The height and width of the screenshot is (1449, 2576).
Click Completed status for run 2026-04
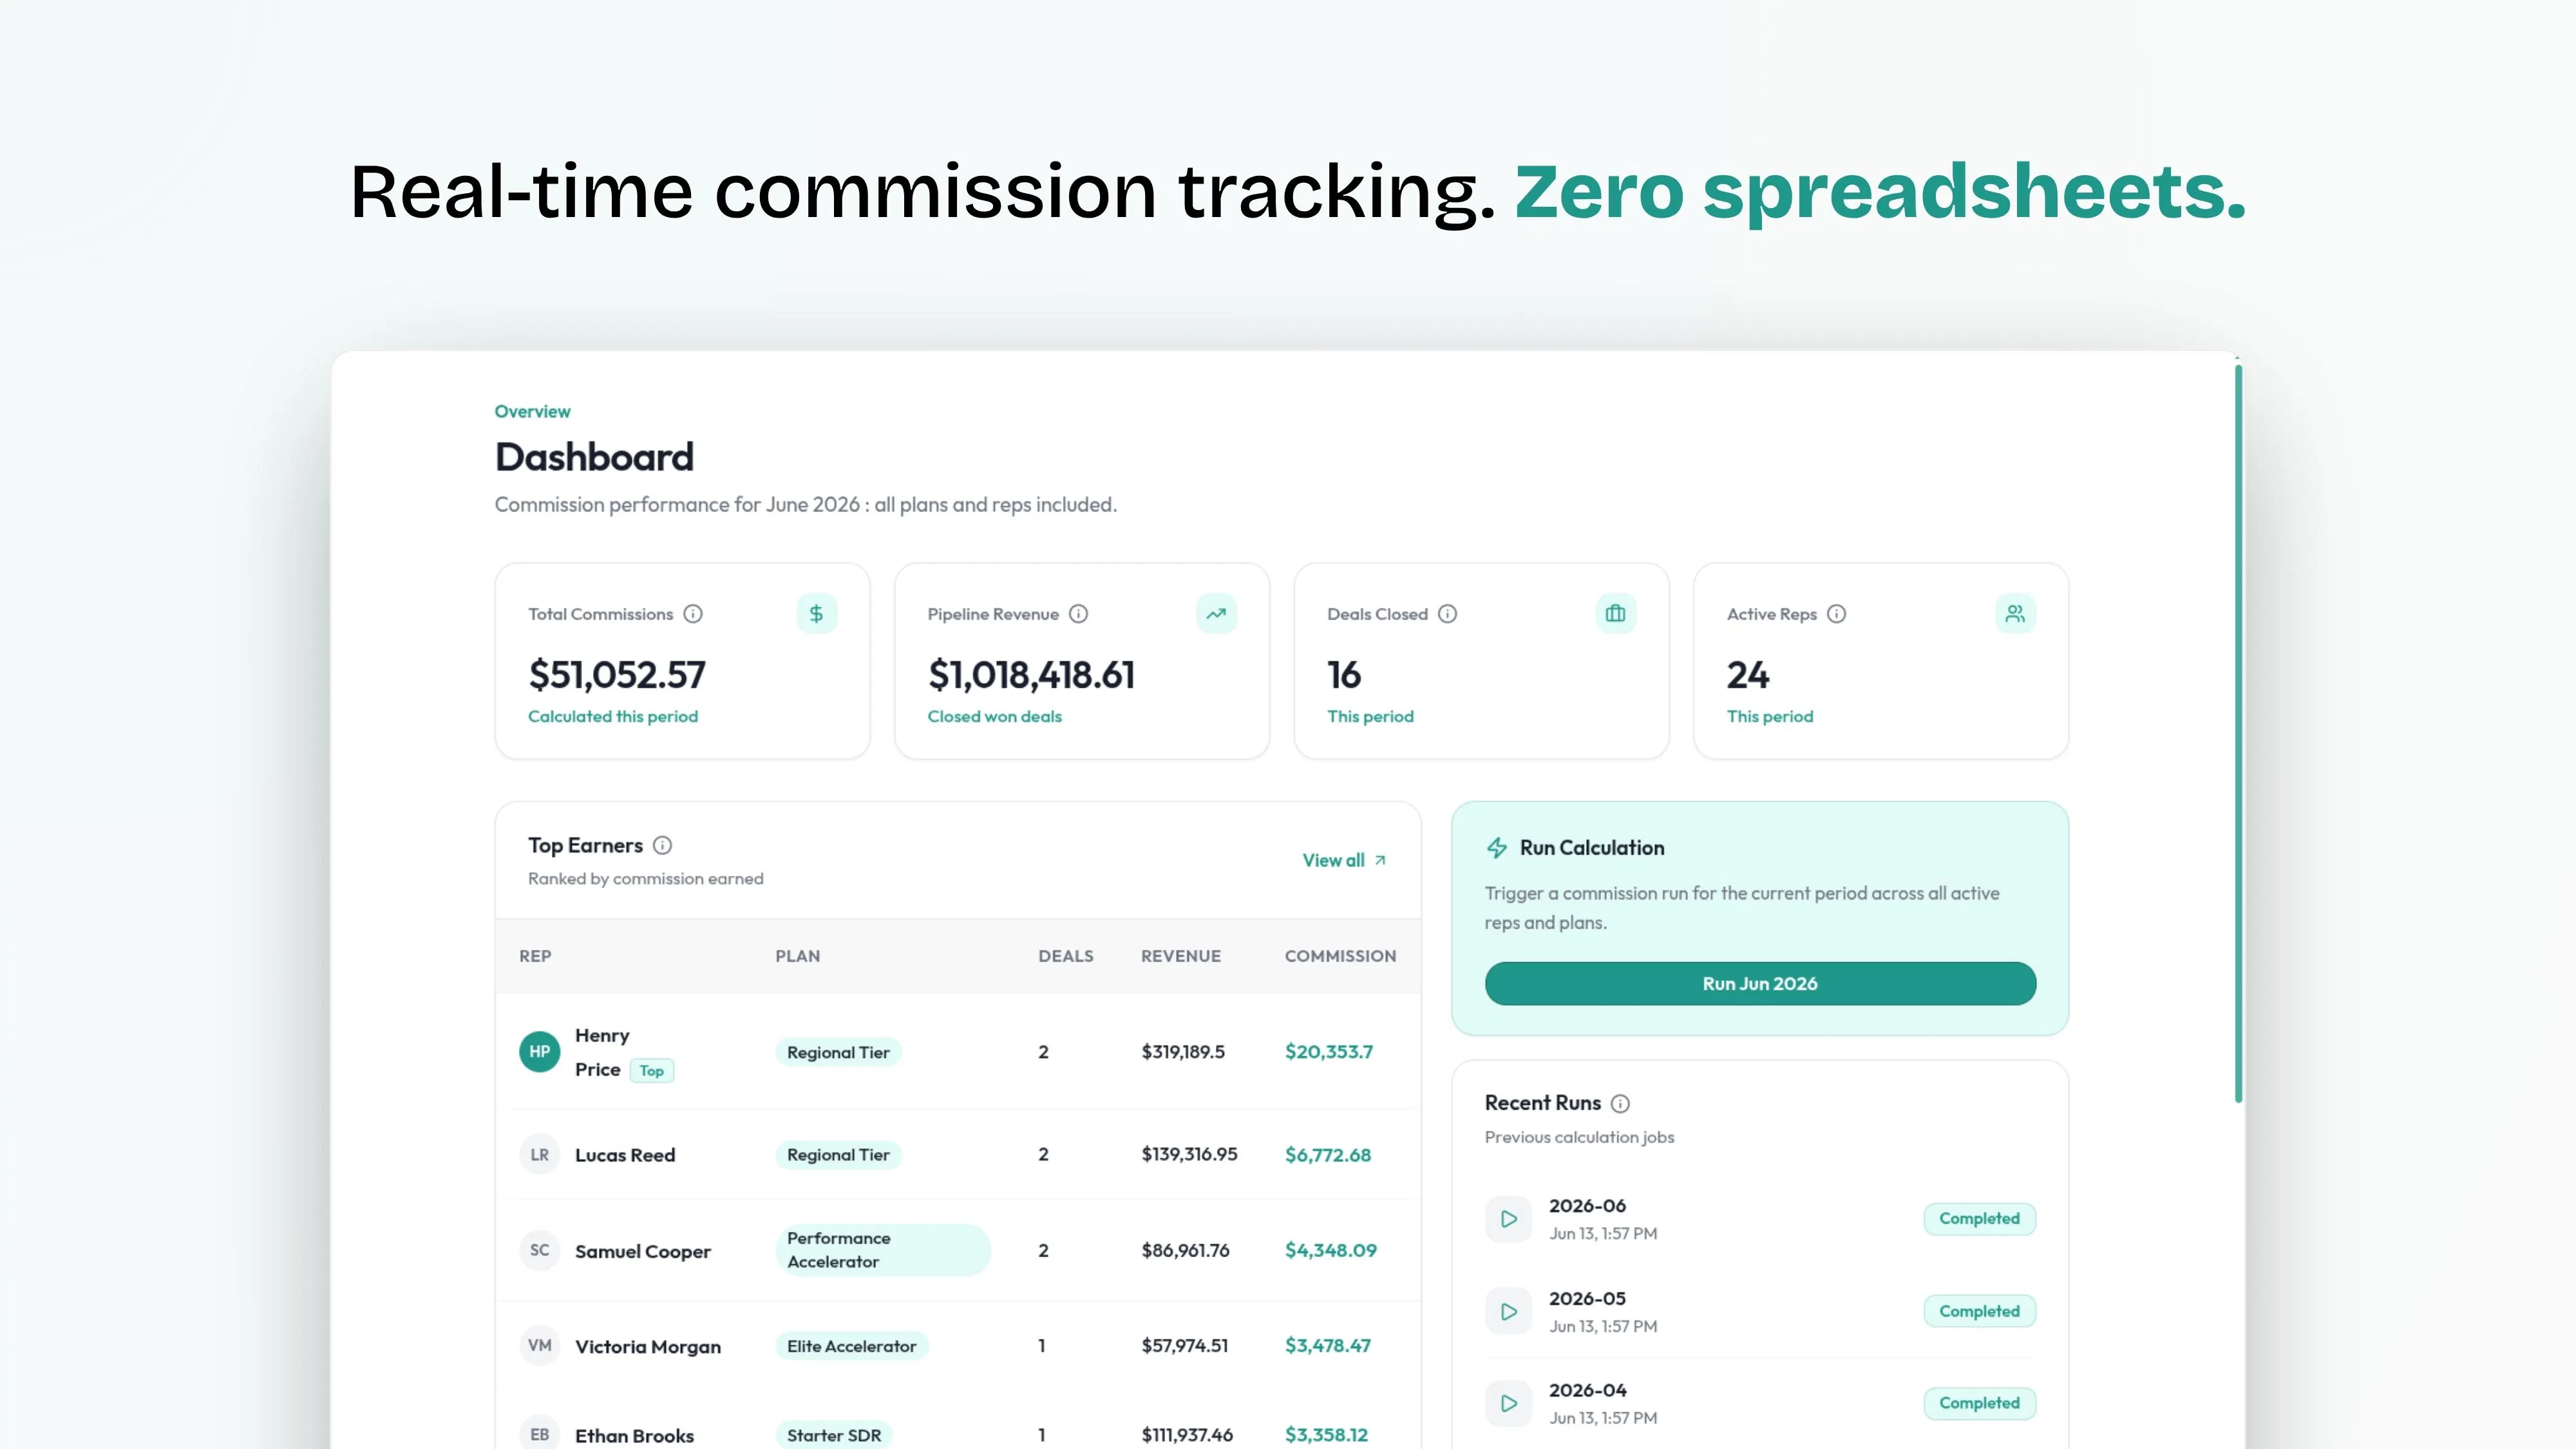tap(1979, 1404)
